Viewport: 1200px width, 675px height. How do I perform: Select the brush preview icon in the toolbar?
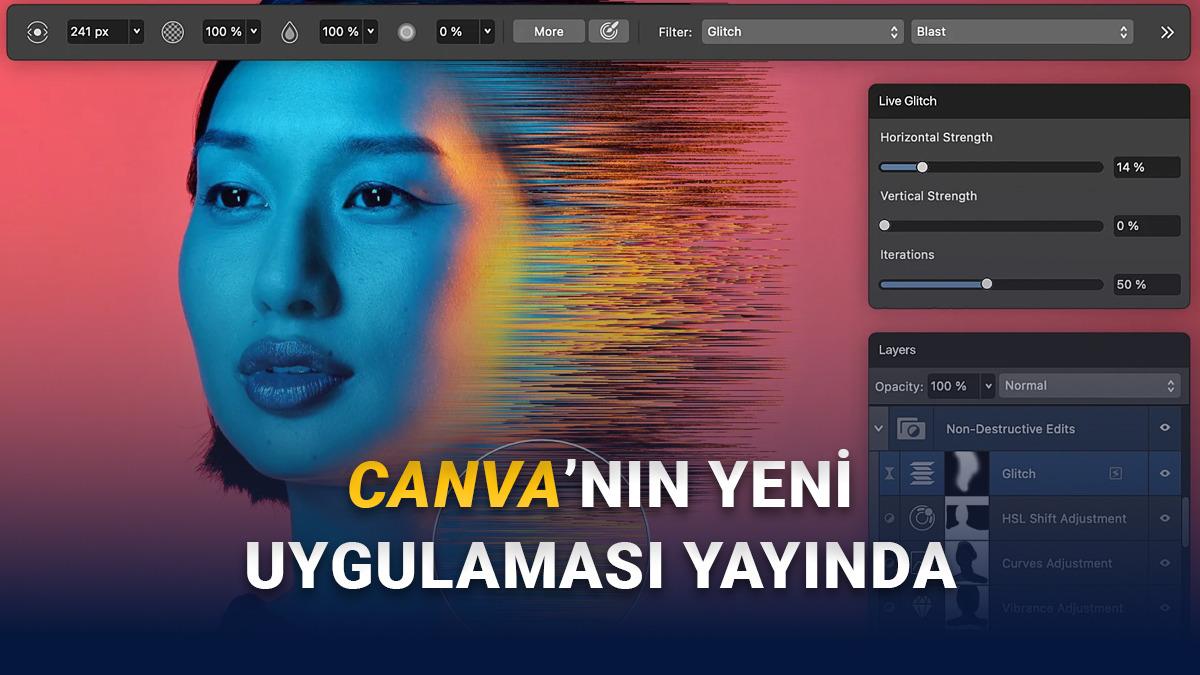click(x=37, y=31)
